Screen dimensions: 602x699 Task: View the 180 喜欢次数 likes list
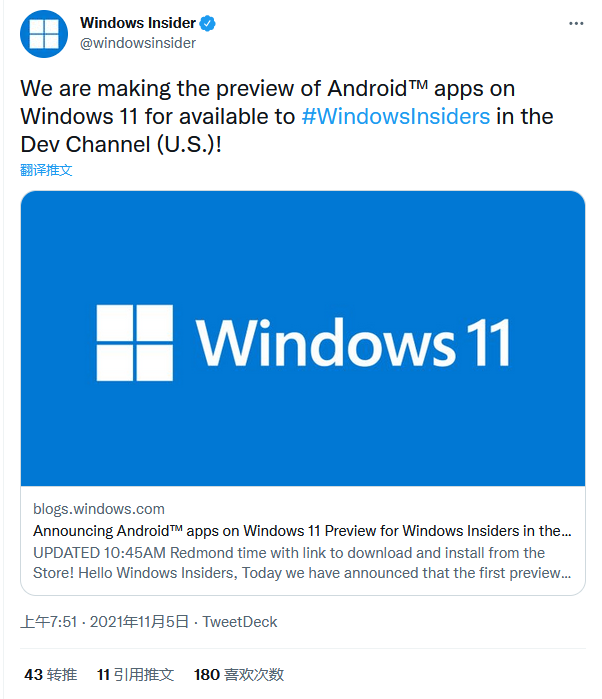239,674
